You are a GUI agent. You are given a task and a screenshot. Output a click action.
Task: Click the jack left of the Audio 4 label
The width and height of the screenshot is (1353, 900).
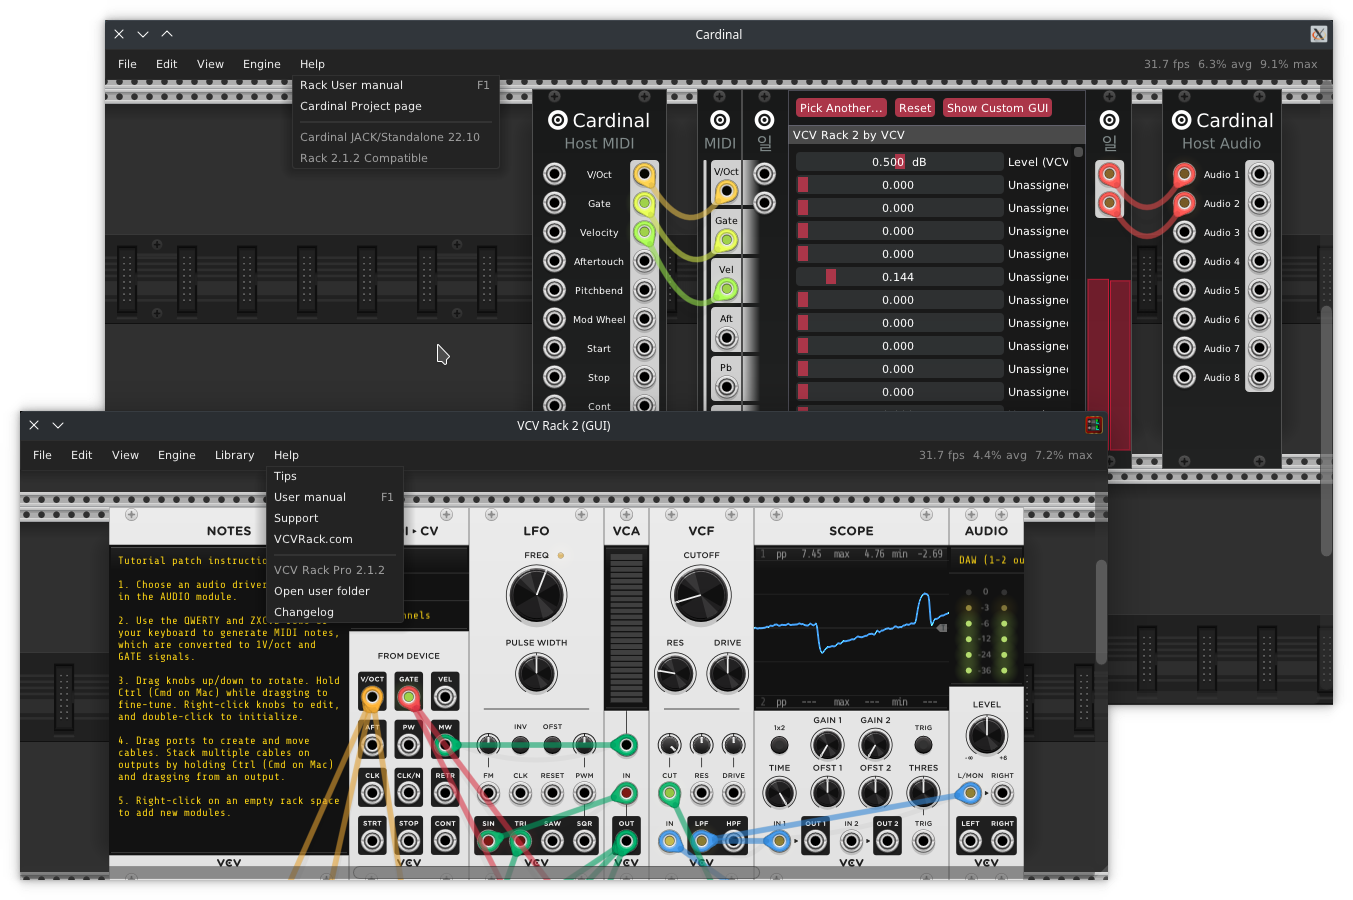click(1185, 261)
